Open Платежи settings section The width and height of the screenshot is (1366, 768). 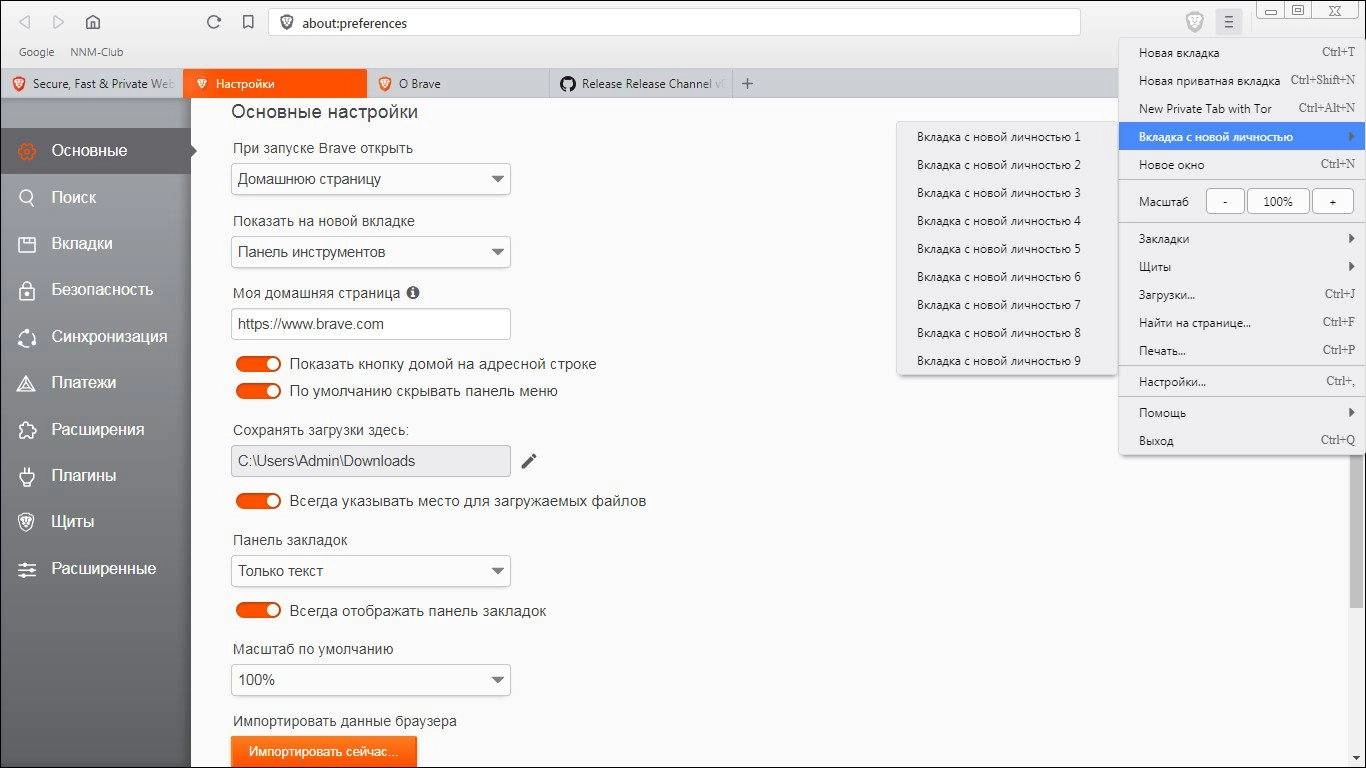click(95, 382)
